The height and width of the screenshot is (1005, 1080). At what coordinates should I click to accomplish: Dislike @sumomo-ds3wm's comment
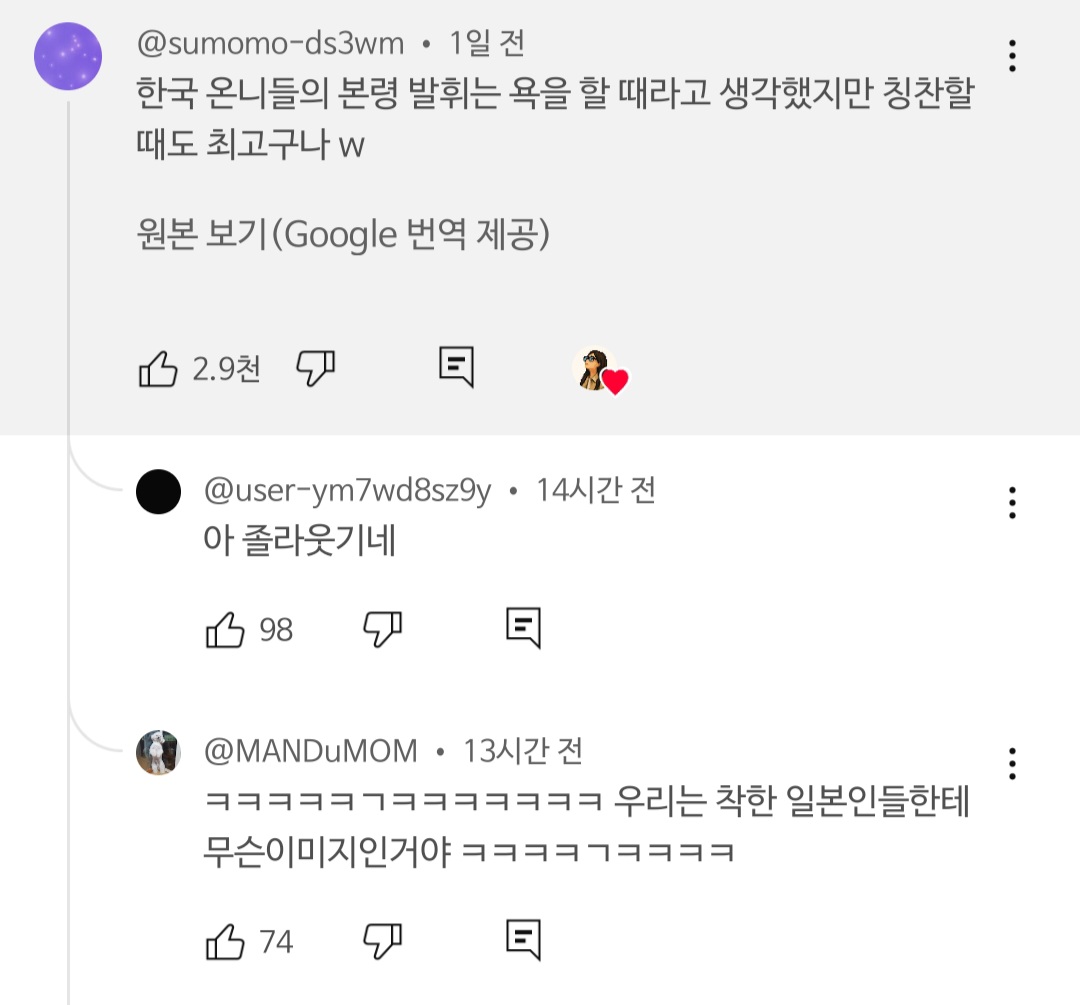point(315,368)
